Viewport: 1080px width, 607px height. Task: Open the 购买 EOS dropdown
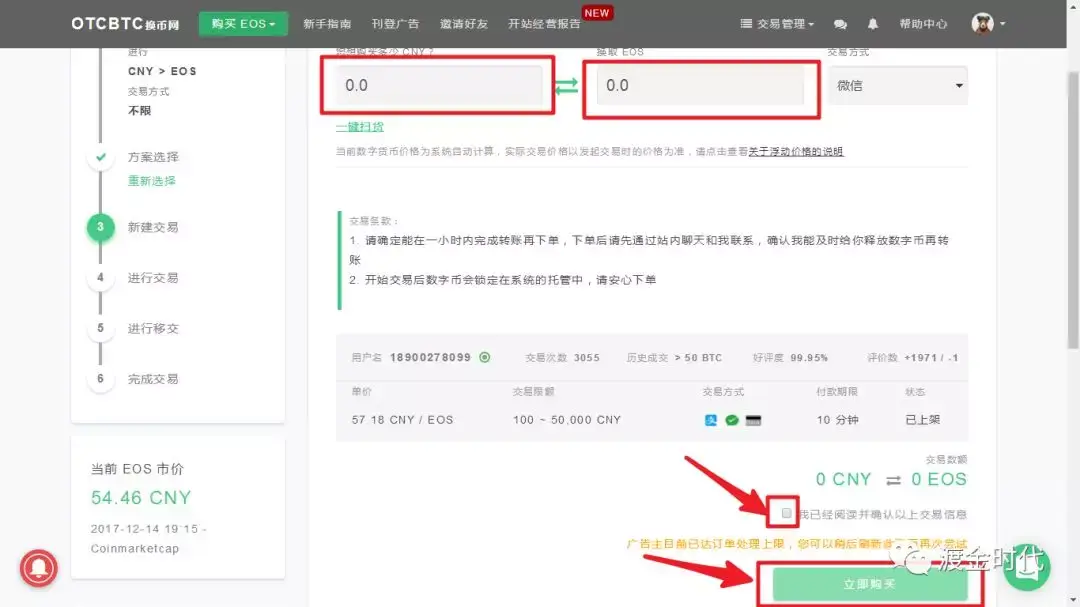243,23
